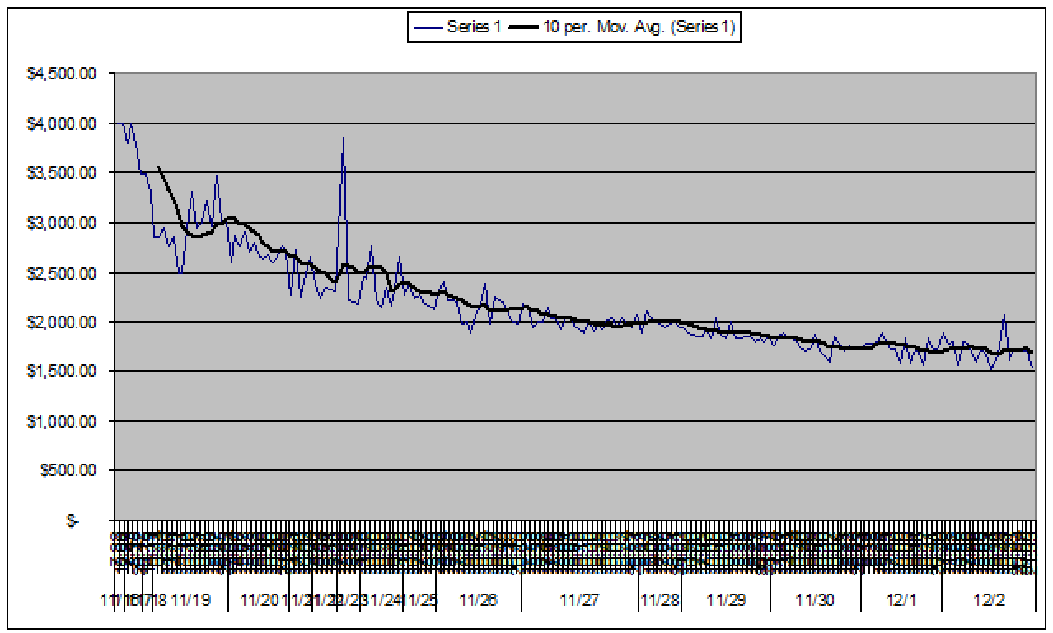Click the $2,000.00 axis value
This screenshot has width=1053, height=633.
(x=64, y=322)
